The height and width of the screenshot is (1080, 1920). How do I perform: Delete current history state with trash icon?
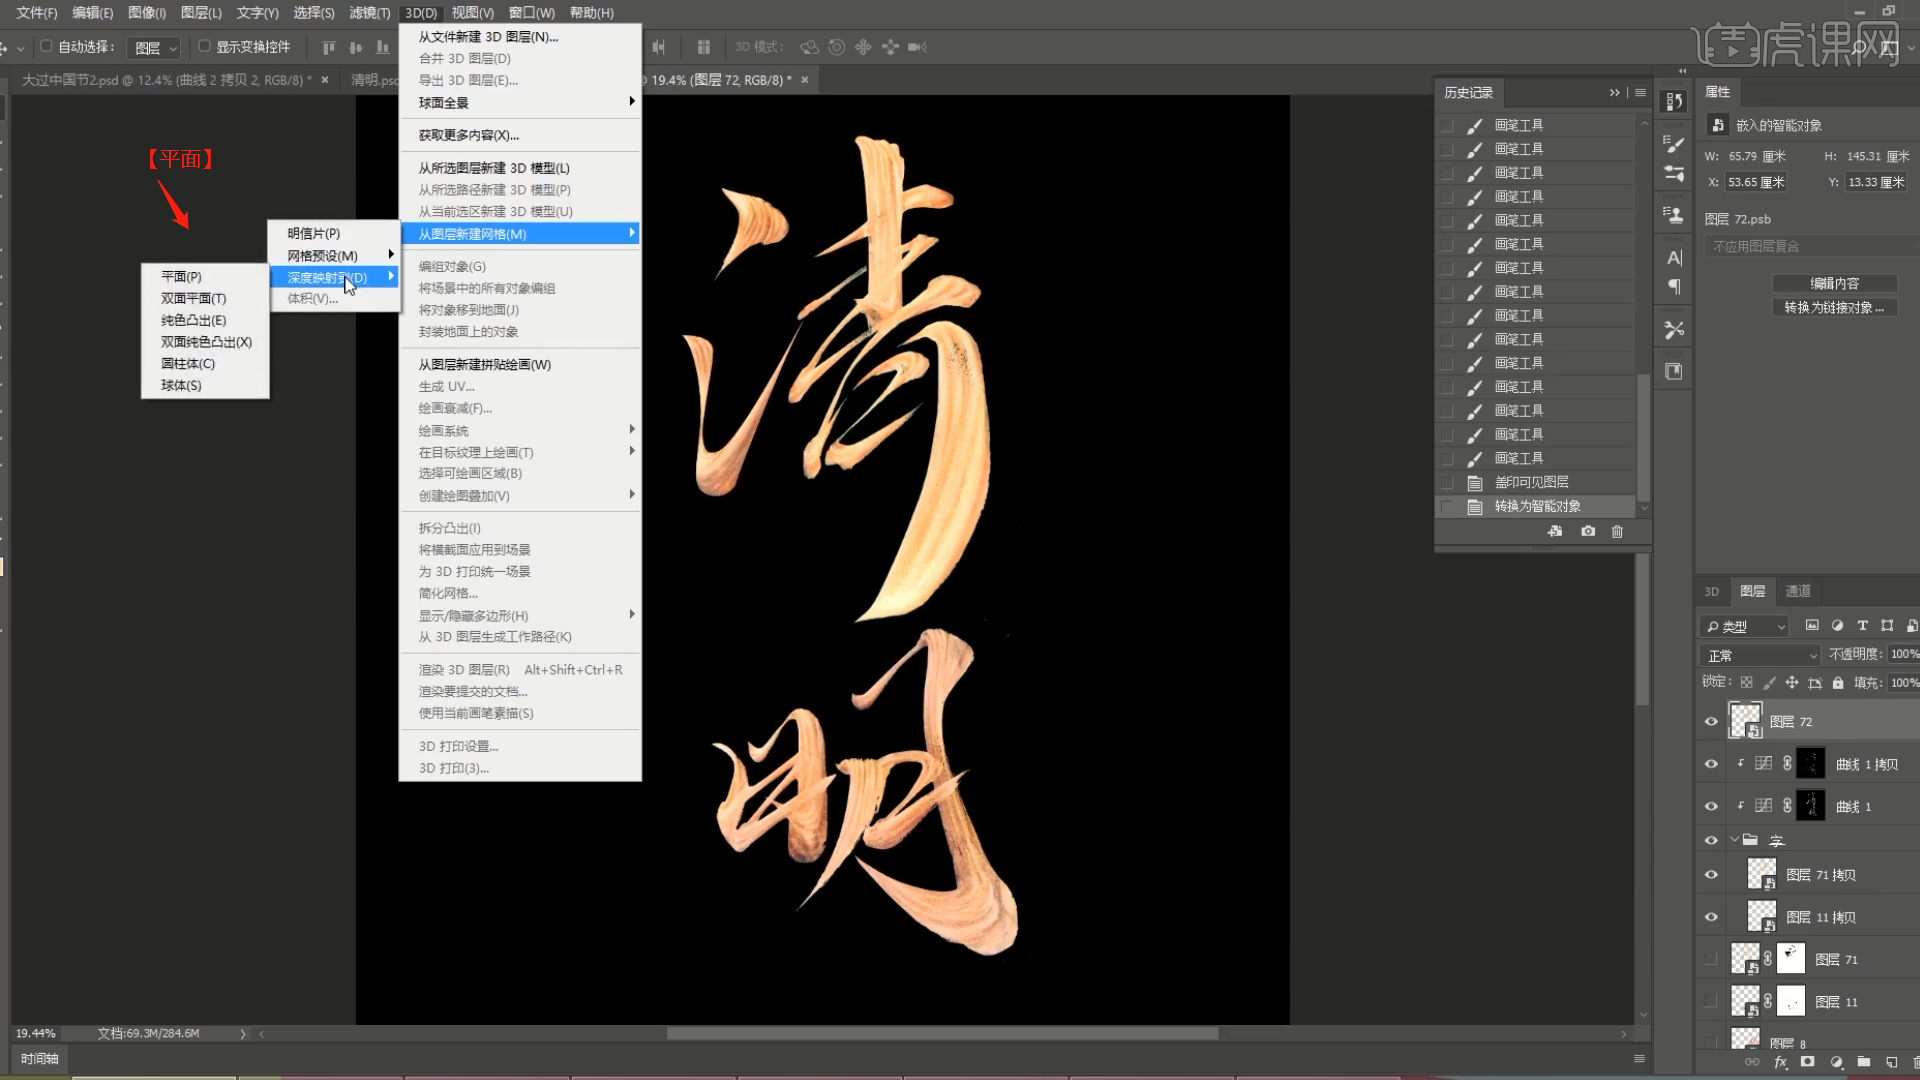1617,532
